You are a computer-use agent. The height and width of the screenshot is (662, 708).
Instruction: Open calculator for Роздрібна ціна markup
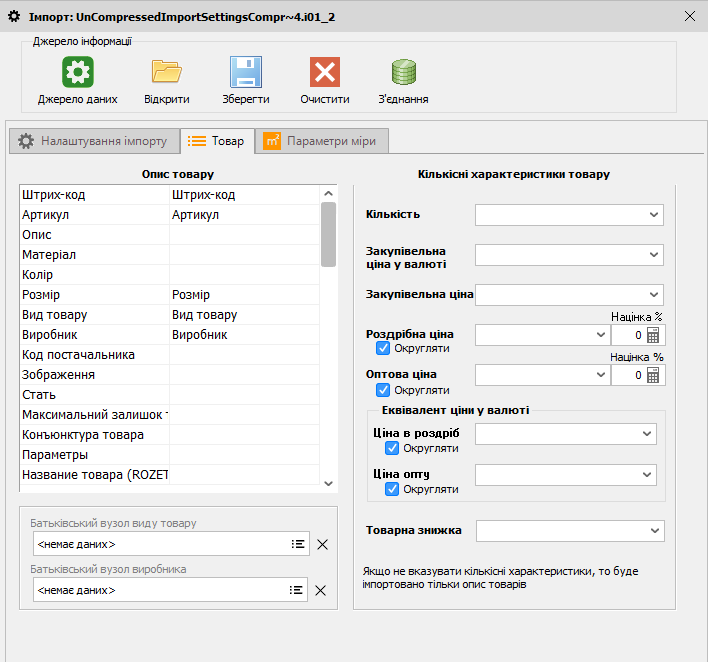tap(653, 335)
